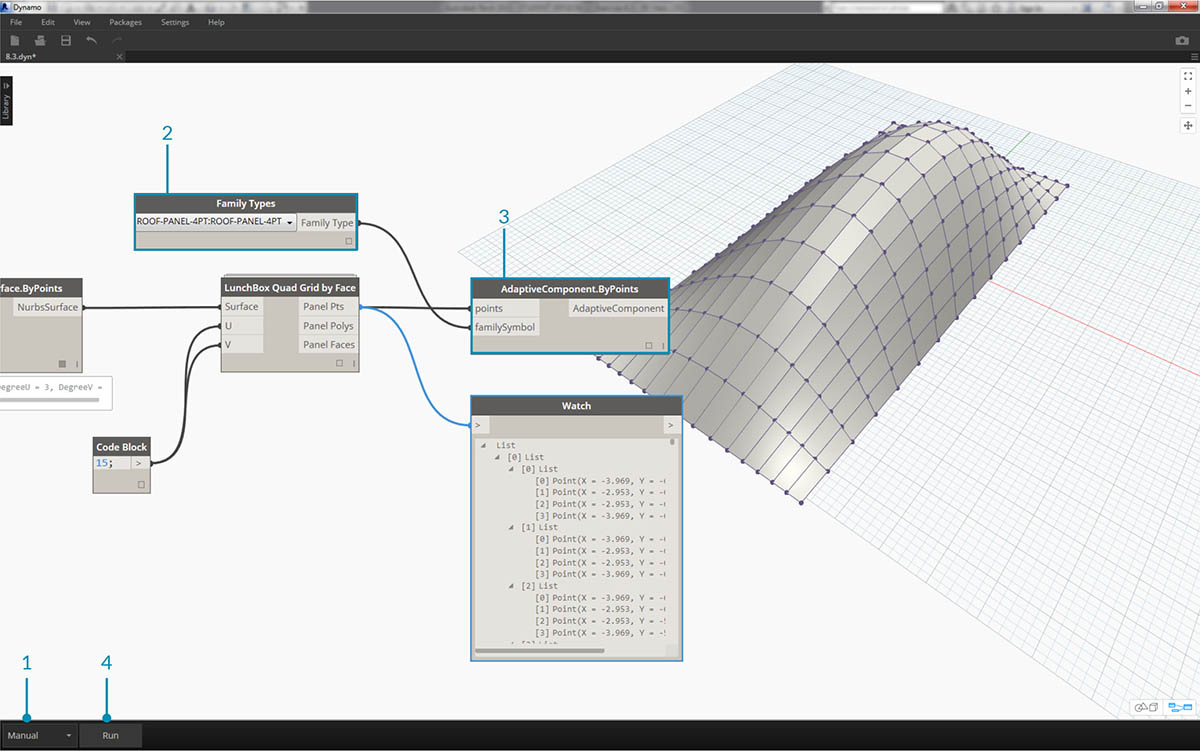Zoom out with the minus icon

point(1187,106)
